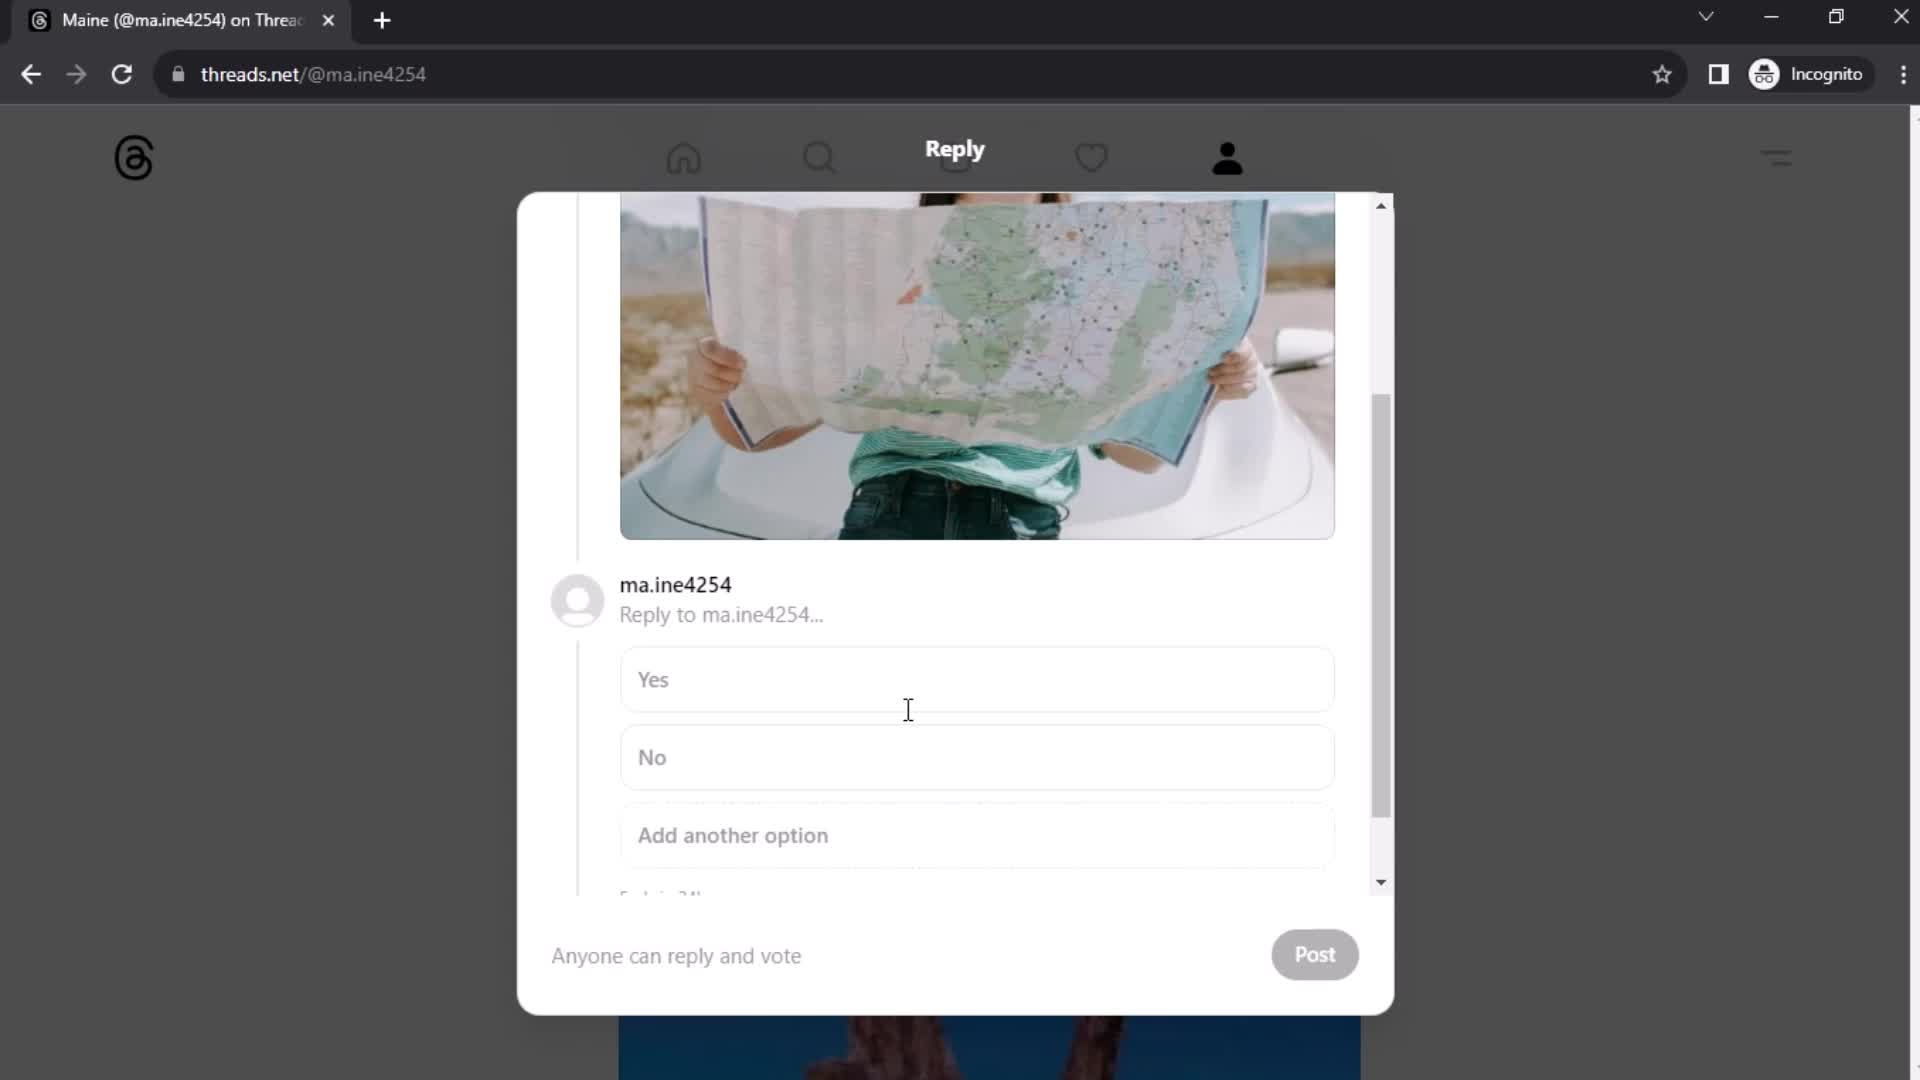This screenshot has width=1920, height=1080.
Task: Select the Reply to ma.ine4254 field
Action: tap(720, 615)
